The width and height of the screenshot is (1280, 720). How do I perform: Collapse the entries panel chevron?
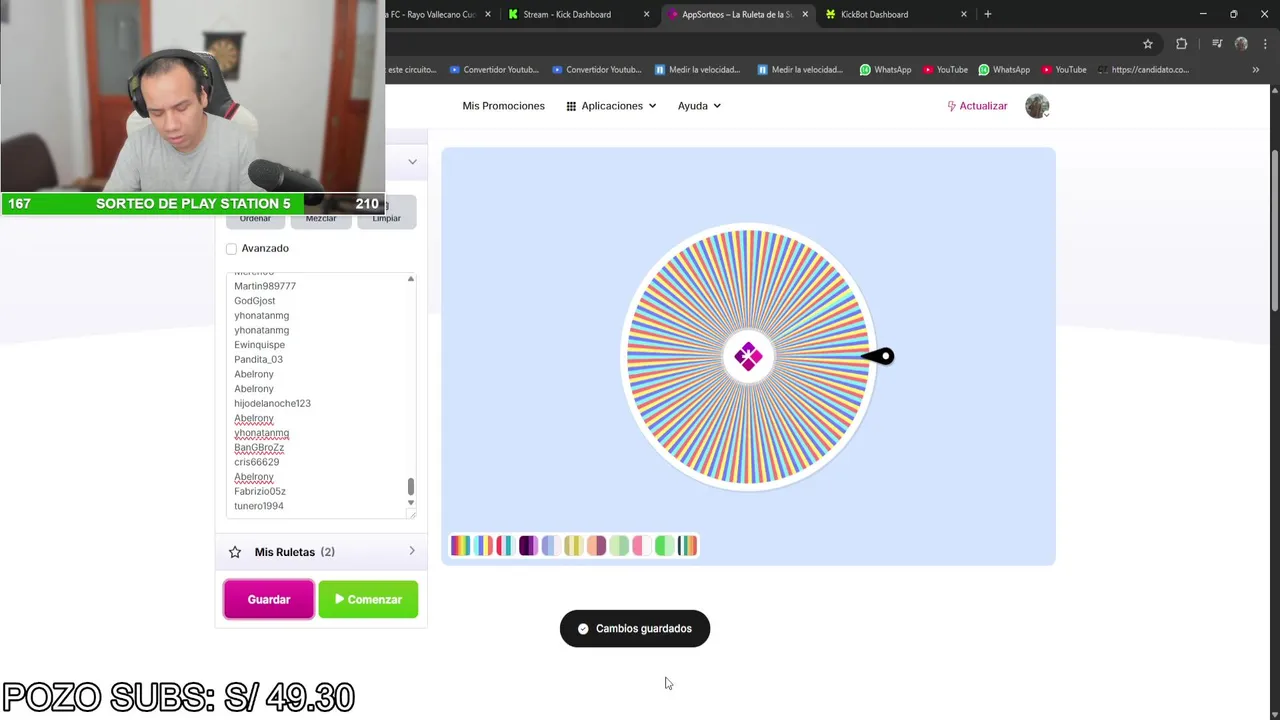[412, 162]
